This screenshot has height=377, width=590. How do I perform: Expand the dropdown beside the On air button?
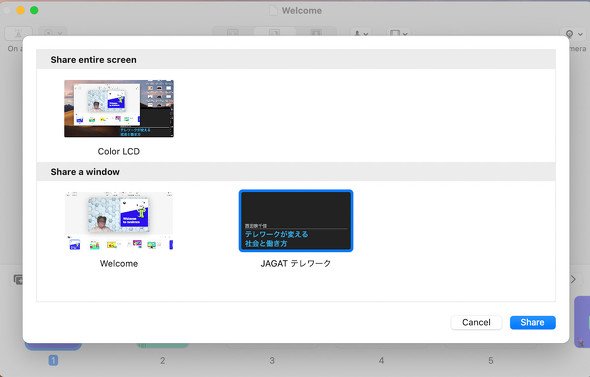click(x=53, y=33)
